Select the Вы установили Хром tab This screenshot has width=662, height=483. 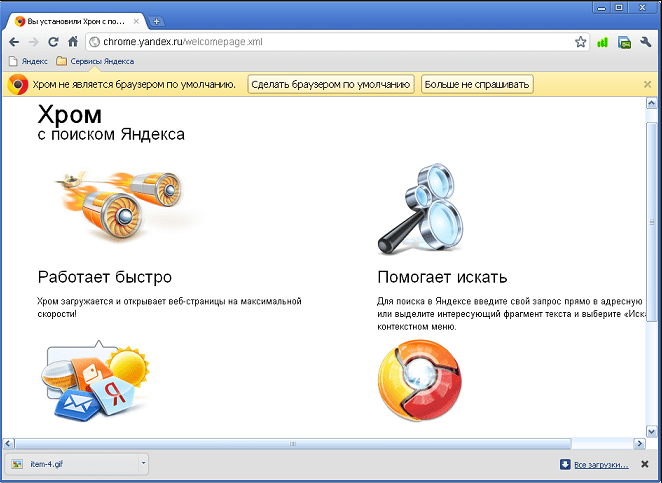point(80,21)
